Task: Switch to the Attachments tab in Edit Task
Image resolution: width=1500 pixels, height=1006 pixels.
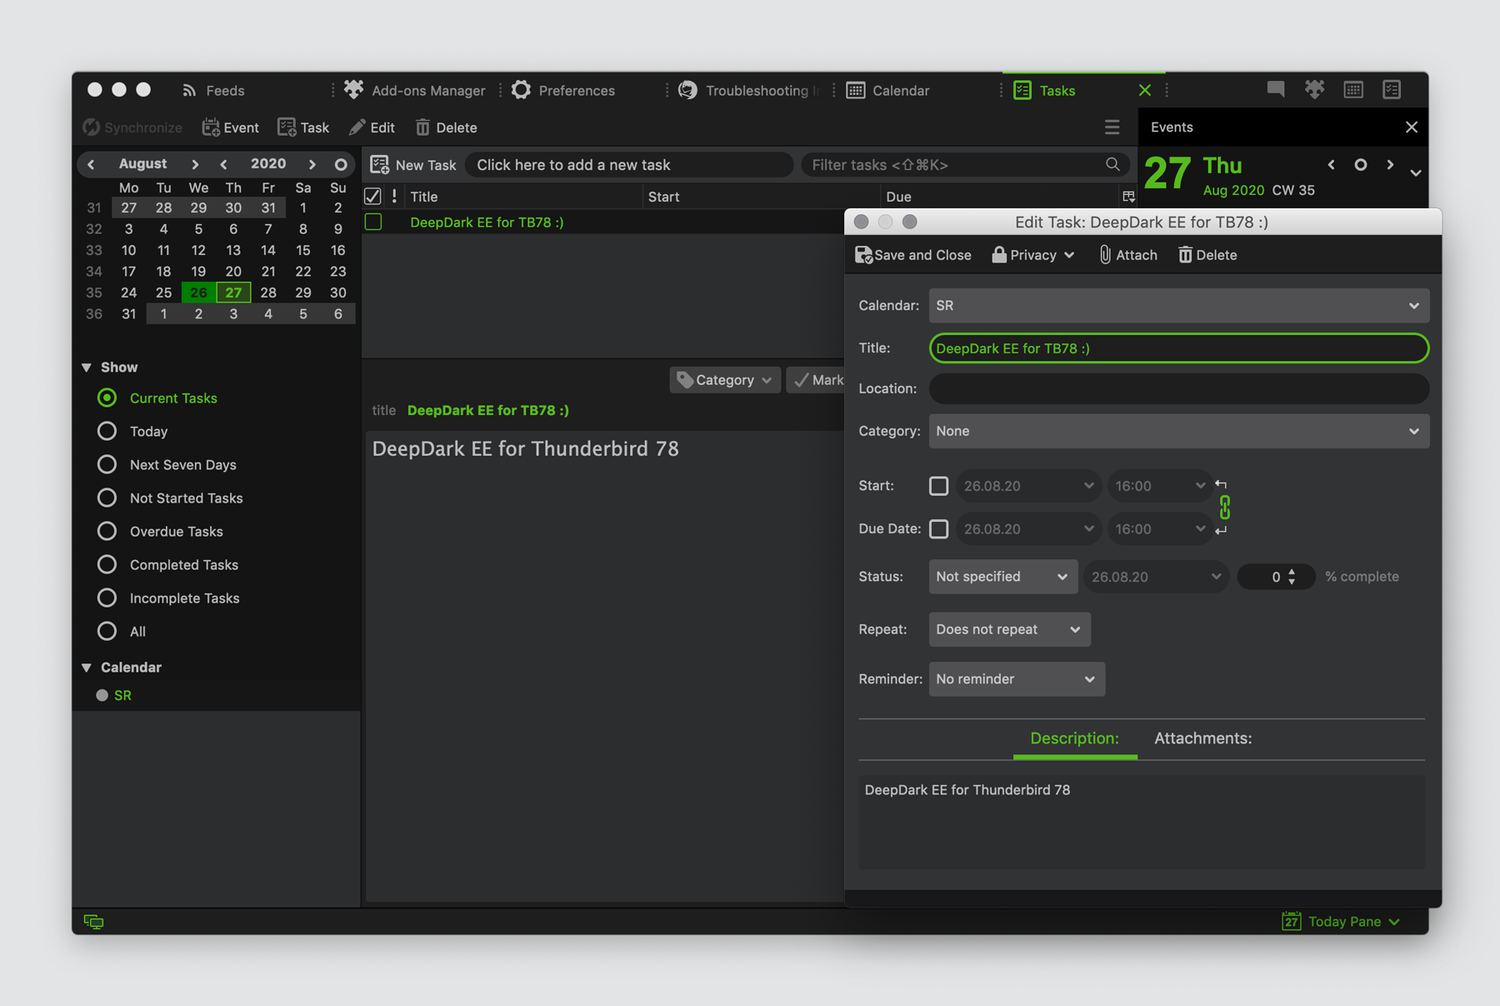Action: tap(1203, 738)
